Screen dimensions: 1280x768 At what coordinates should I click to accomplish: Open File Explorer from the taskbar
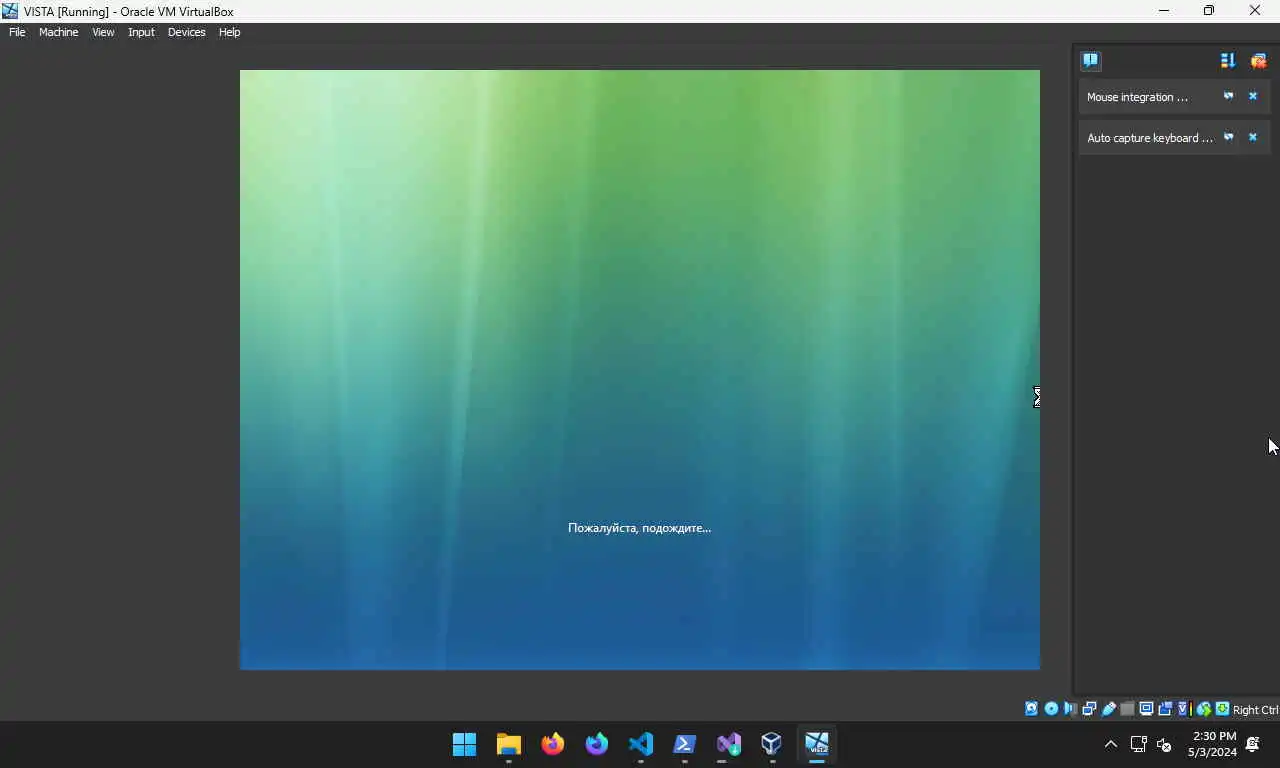tap(509, 744)
